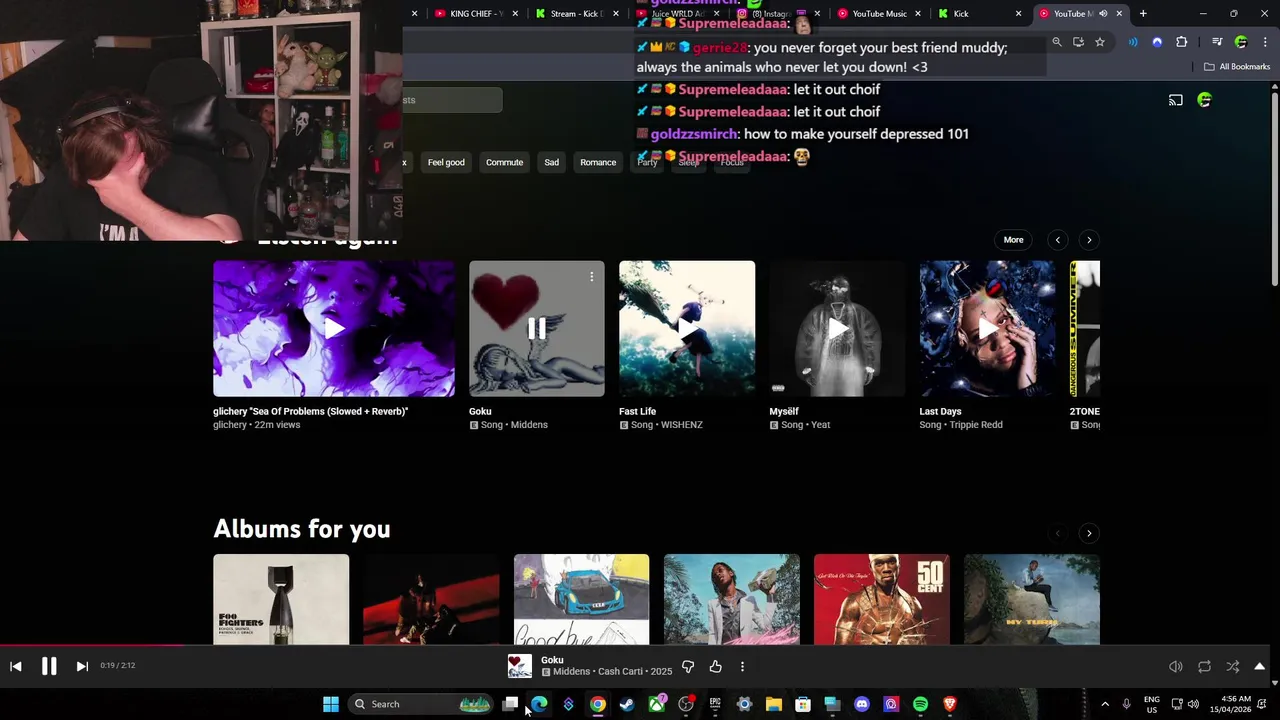Open Spotify from the taskbar
This screenshot has height=720, width=1280.
(x=920, y=704)
